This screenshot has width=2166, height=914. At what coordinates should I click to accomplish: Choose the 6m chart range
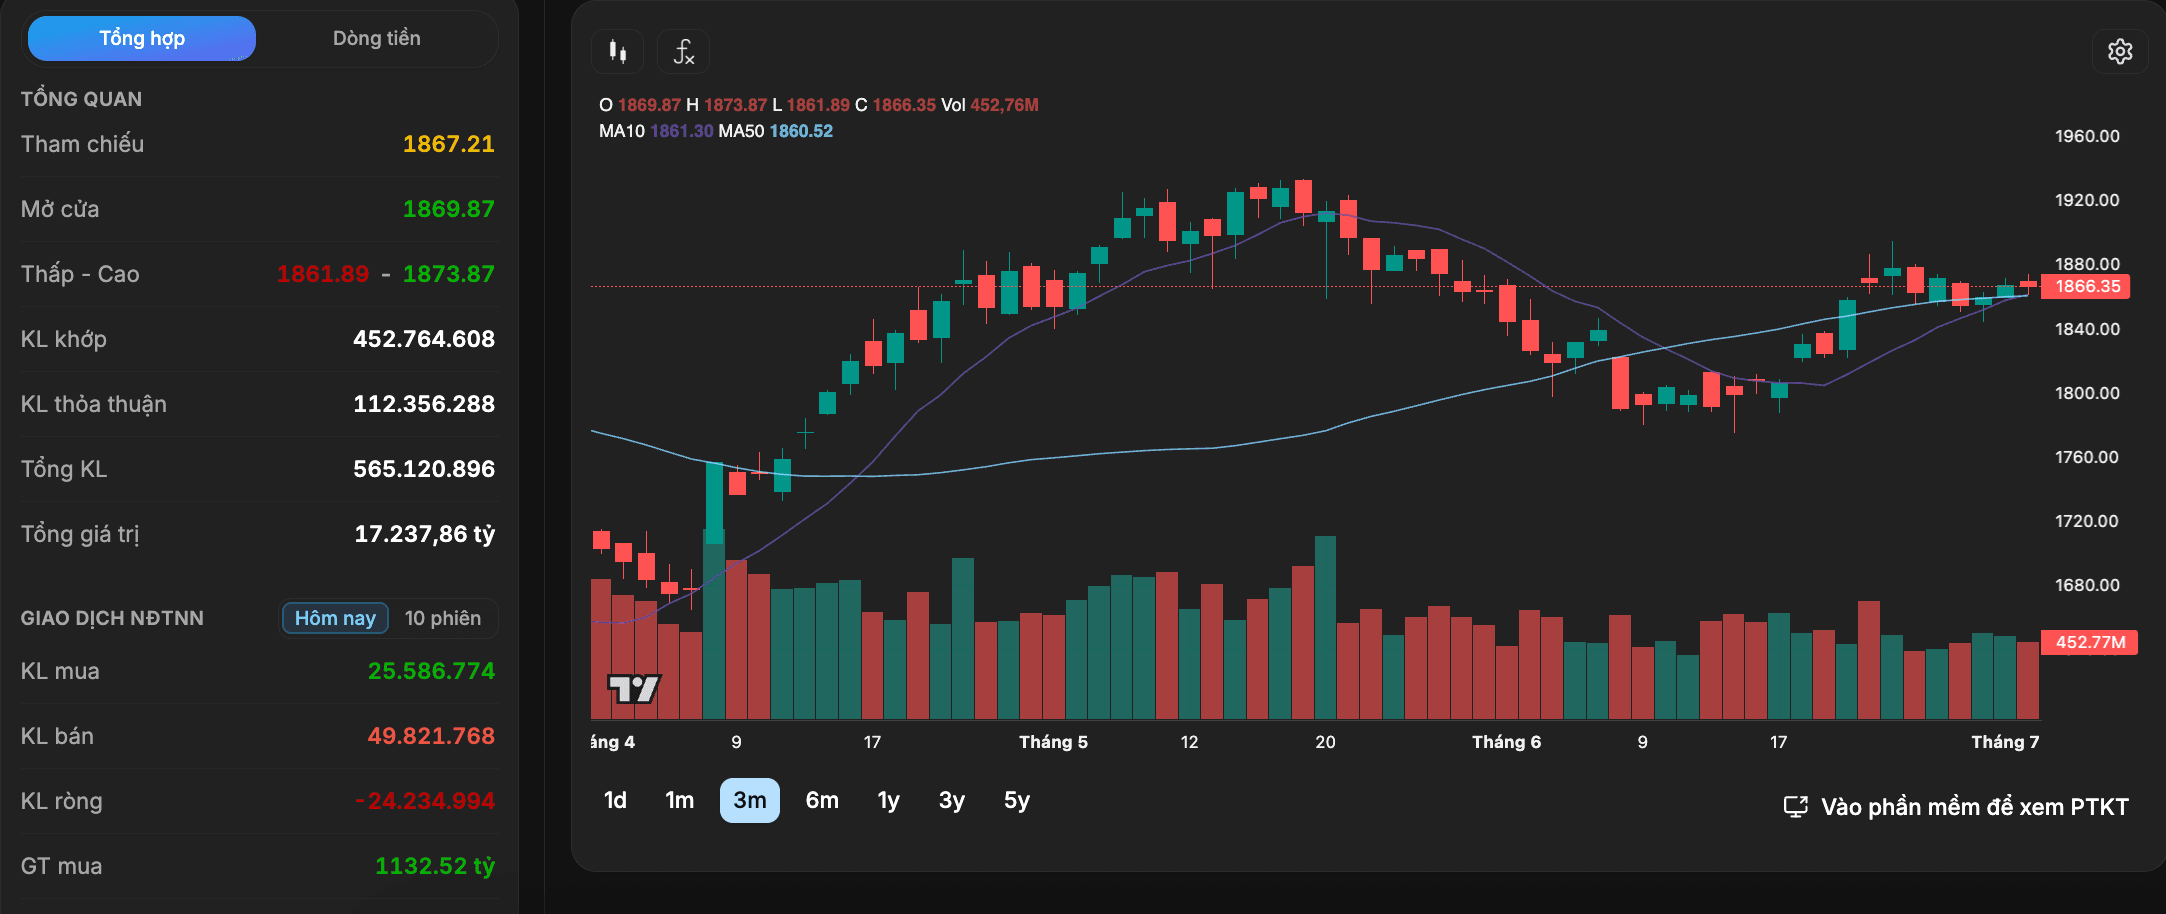point(822,800)
